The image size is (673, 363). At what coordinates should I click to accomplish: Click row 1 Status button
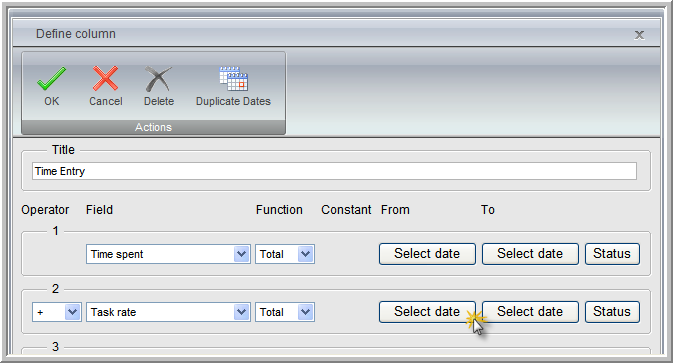[612, 254]
